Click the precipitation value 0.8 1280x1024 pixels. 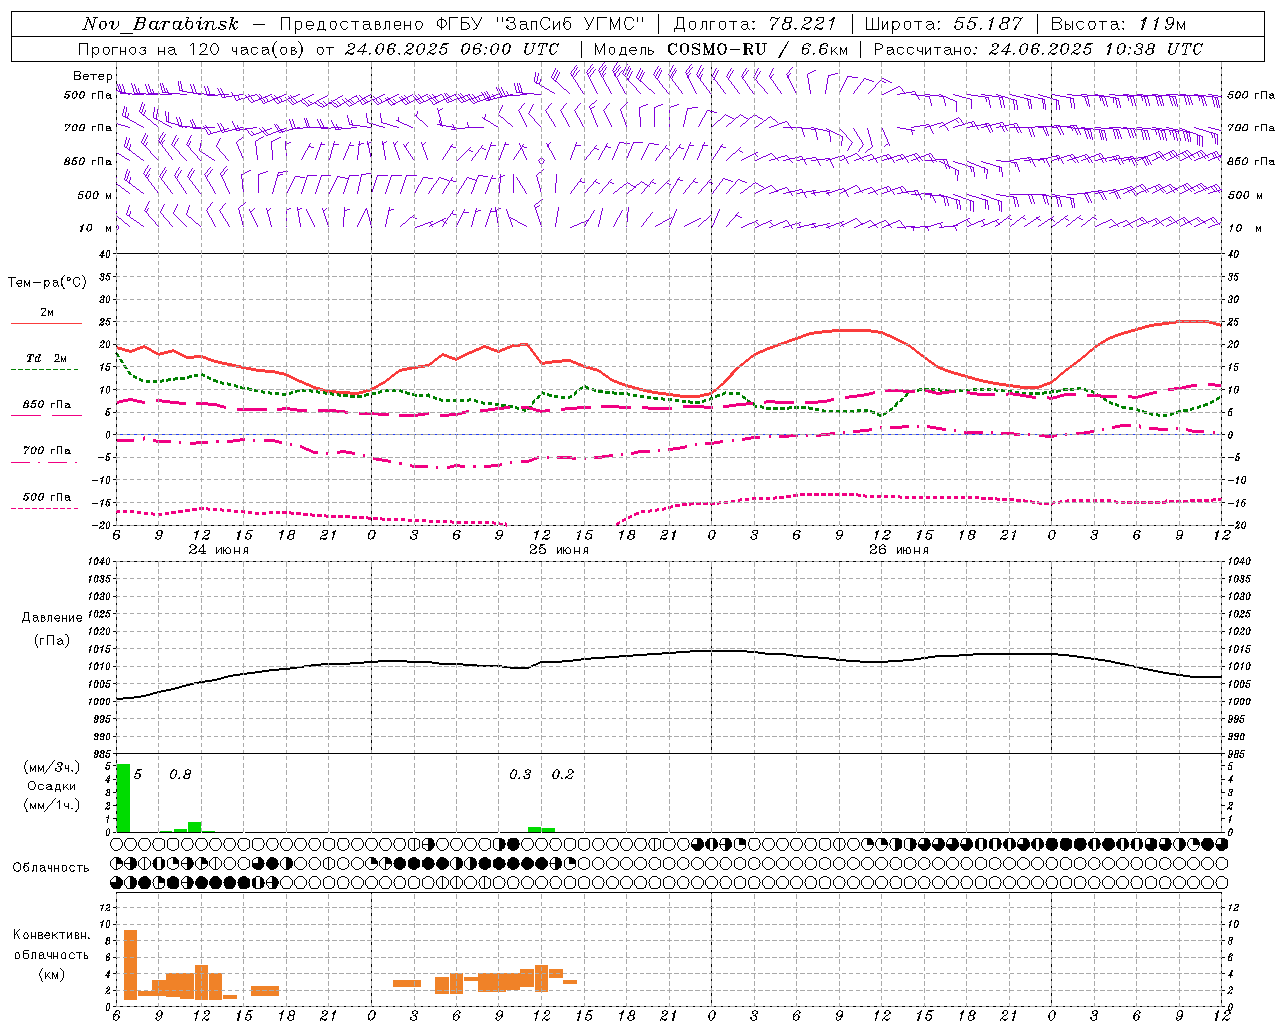[x=180, y=775]
